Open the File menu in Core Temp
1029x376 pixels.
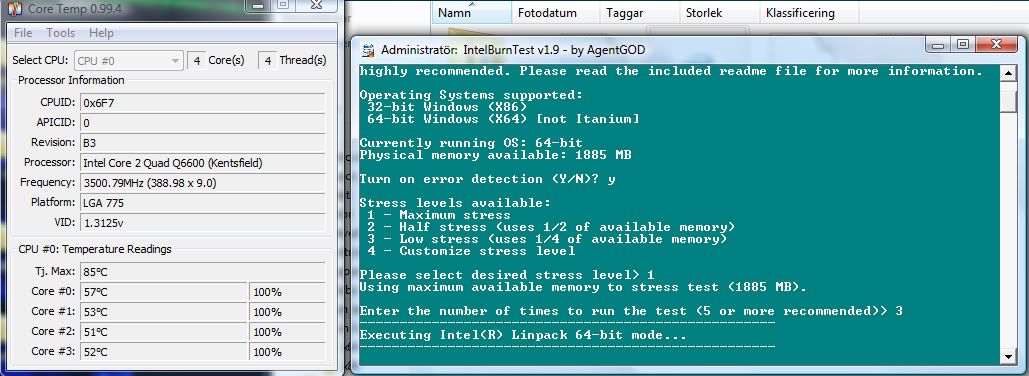pos(23,33)
